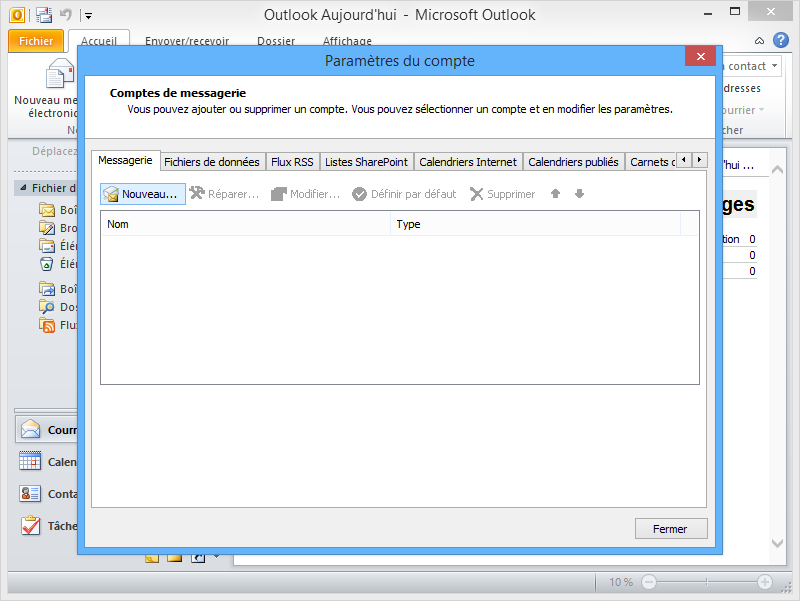The image size is (800, 601).
Task: Collapse the Fichier de données tree
Action: tap(23, 188)
